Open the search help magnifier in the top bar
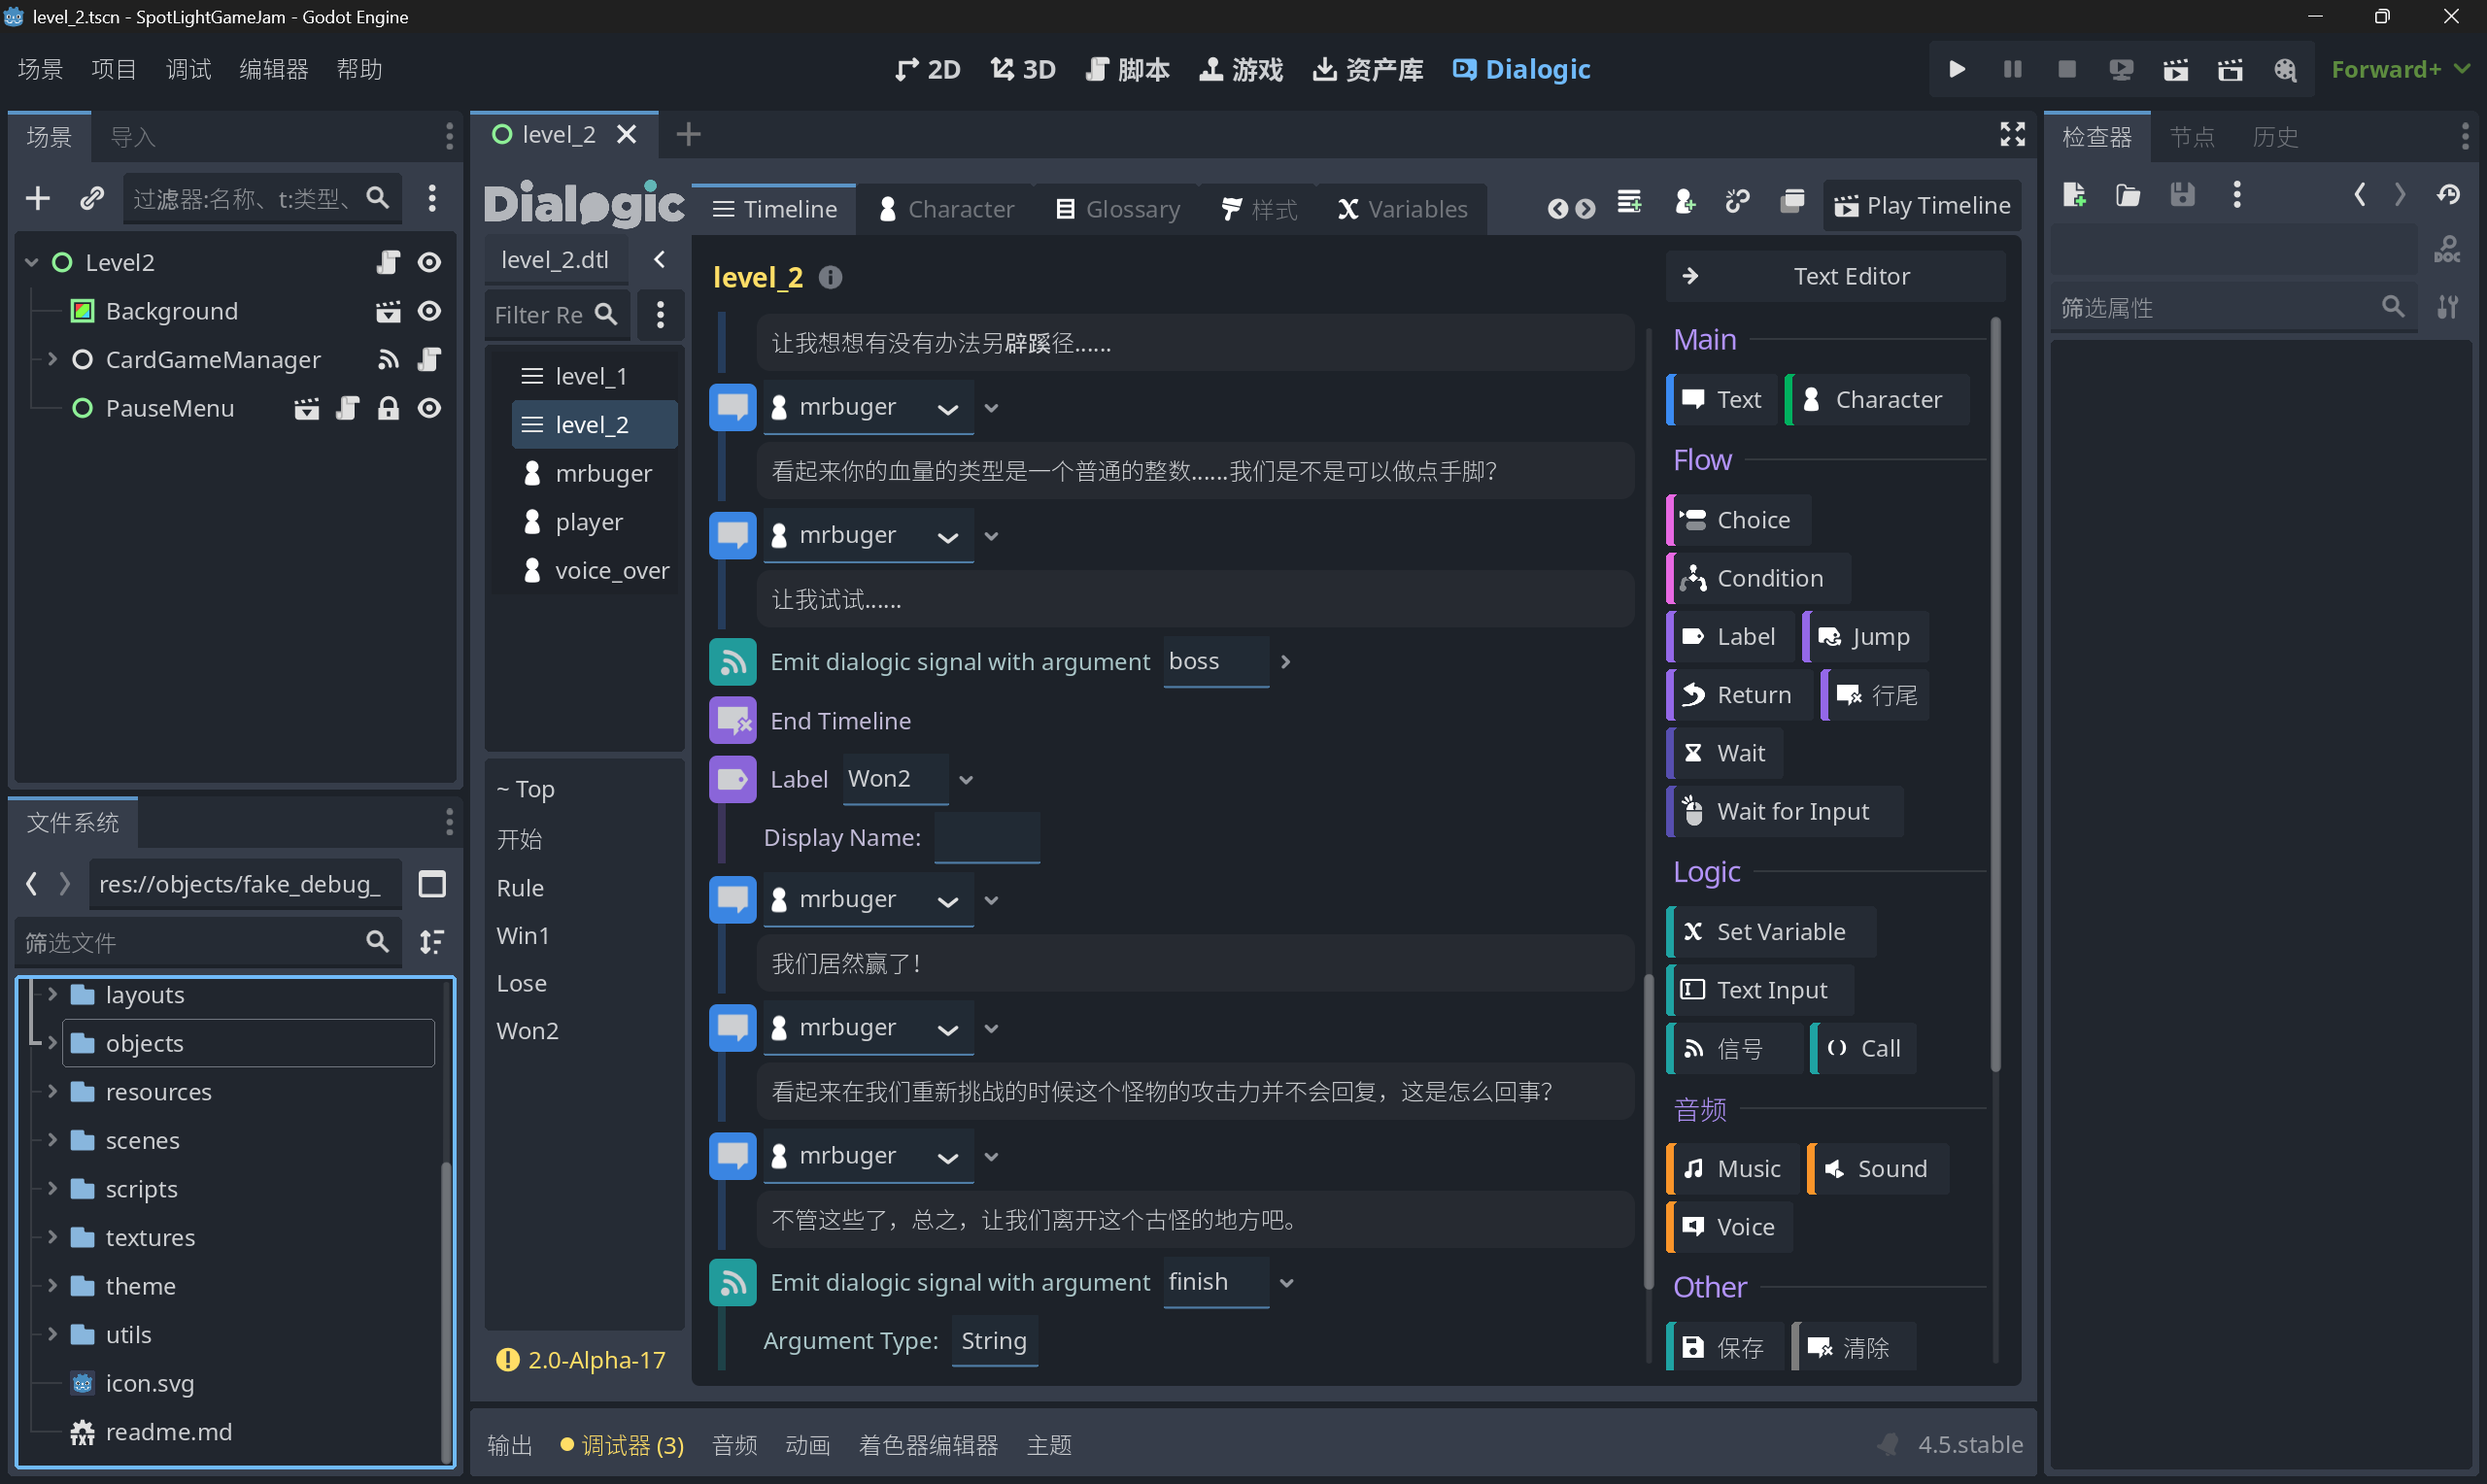 (2286, 69)
